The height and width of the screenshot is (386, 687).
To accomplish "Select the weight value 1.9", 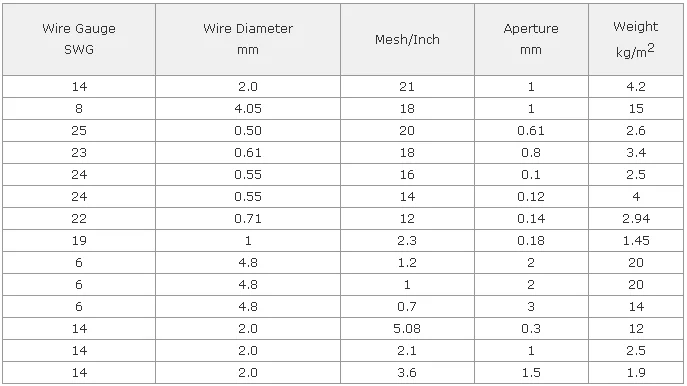I will tap(636, 373).
